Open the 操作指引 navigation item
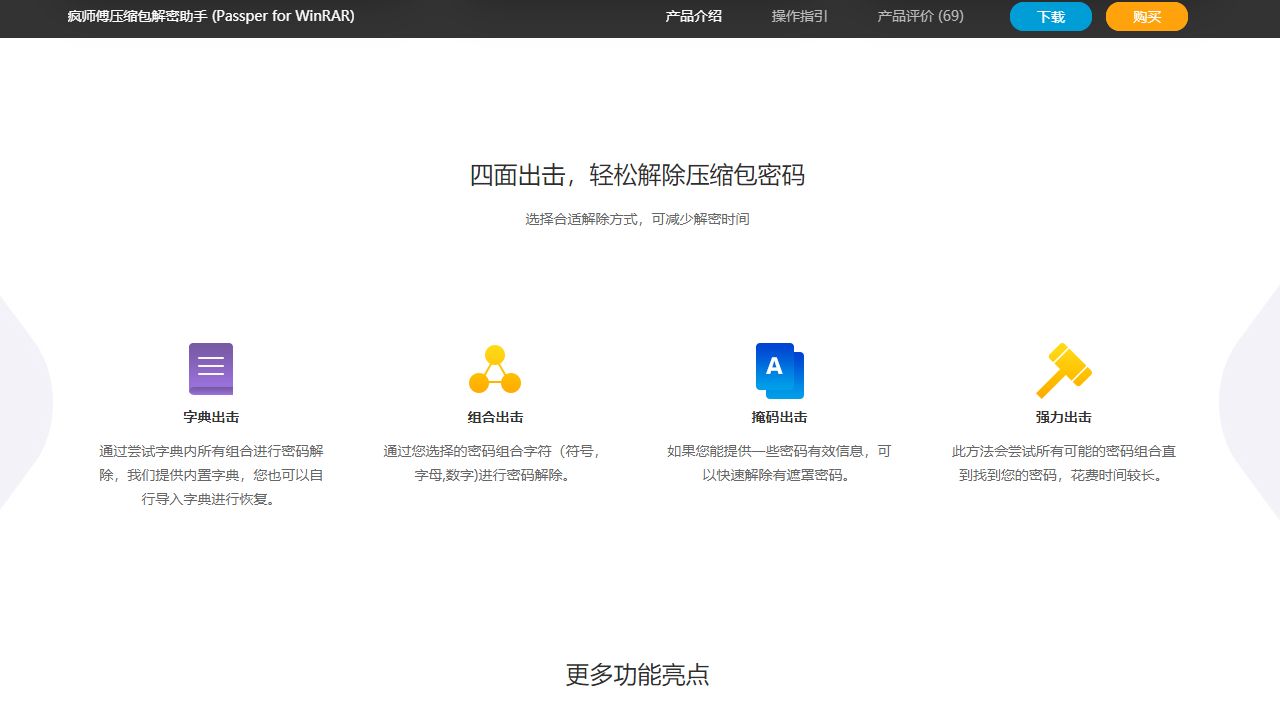The image size is (1280, 720). click(x=799, y=16)
